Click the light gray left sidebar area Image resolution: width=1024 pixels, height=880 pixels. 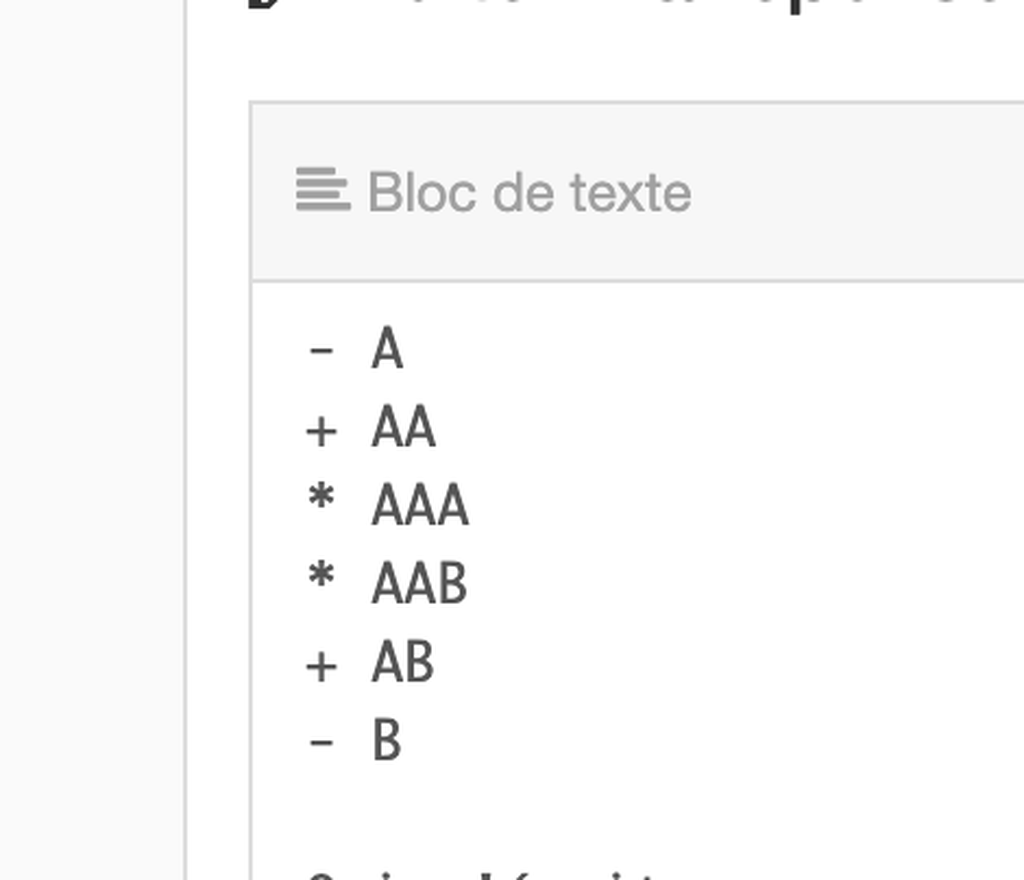92,440
